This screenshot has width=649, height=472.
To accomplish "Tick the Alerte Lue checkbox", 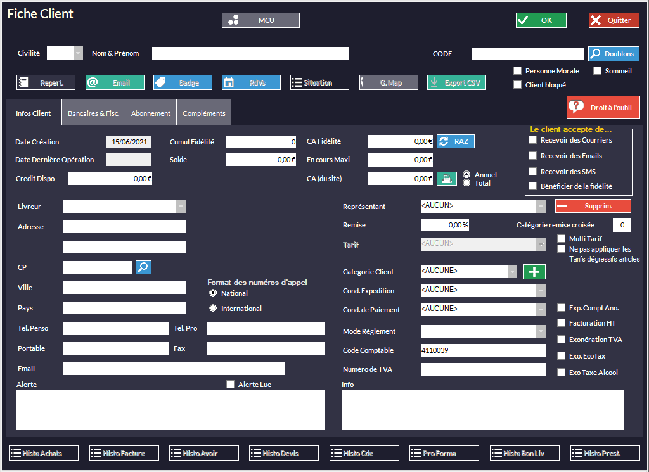I will [231, 384].
